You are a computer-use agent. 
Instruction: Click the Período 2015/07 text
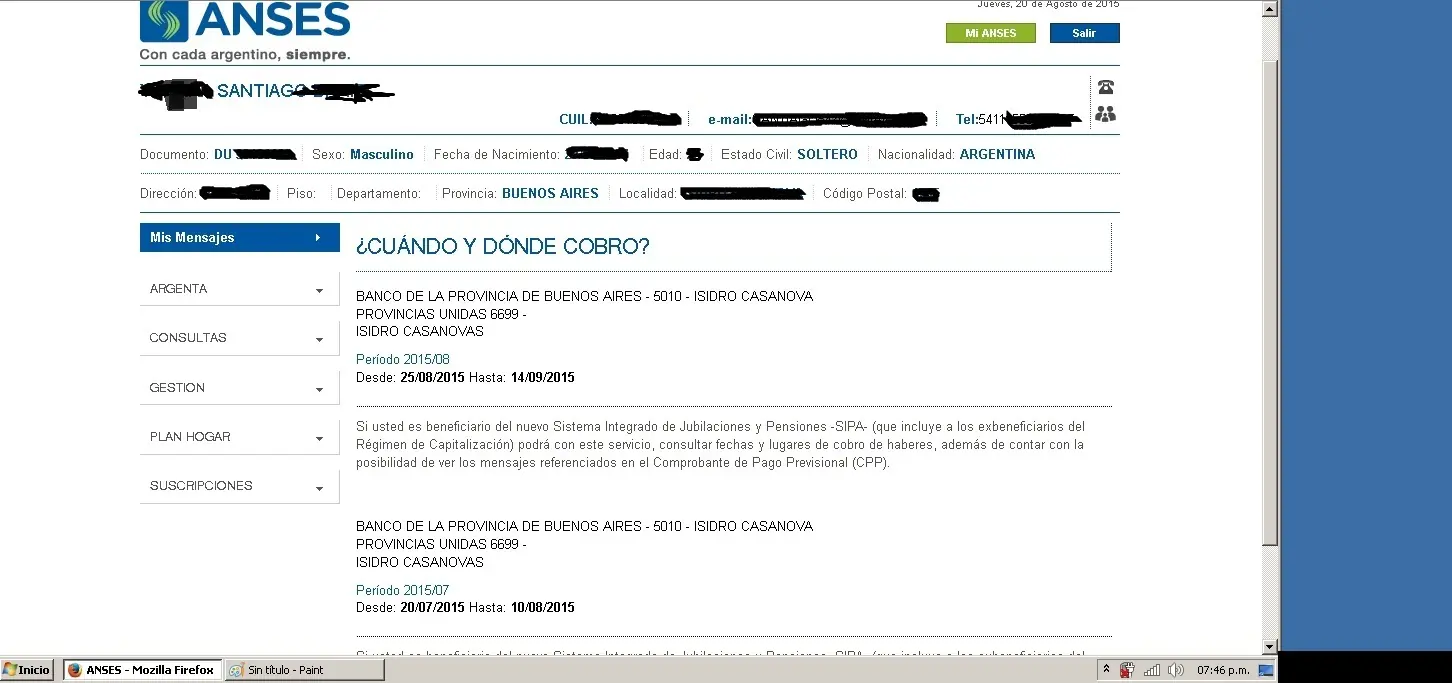click(403, 591)
